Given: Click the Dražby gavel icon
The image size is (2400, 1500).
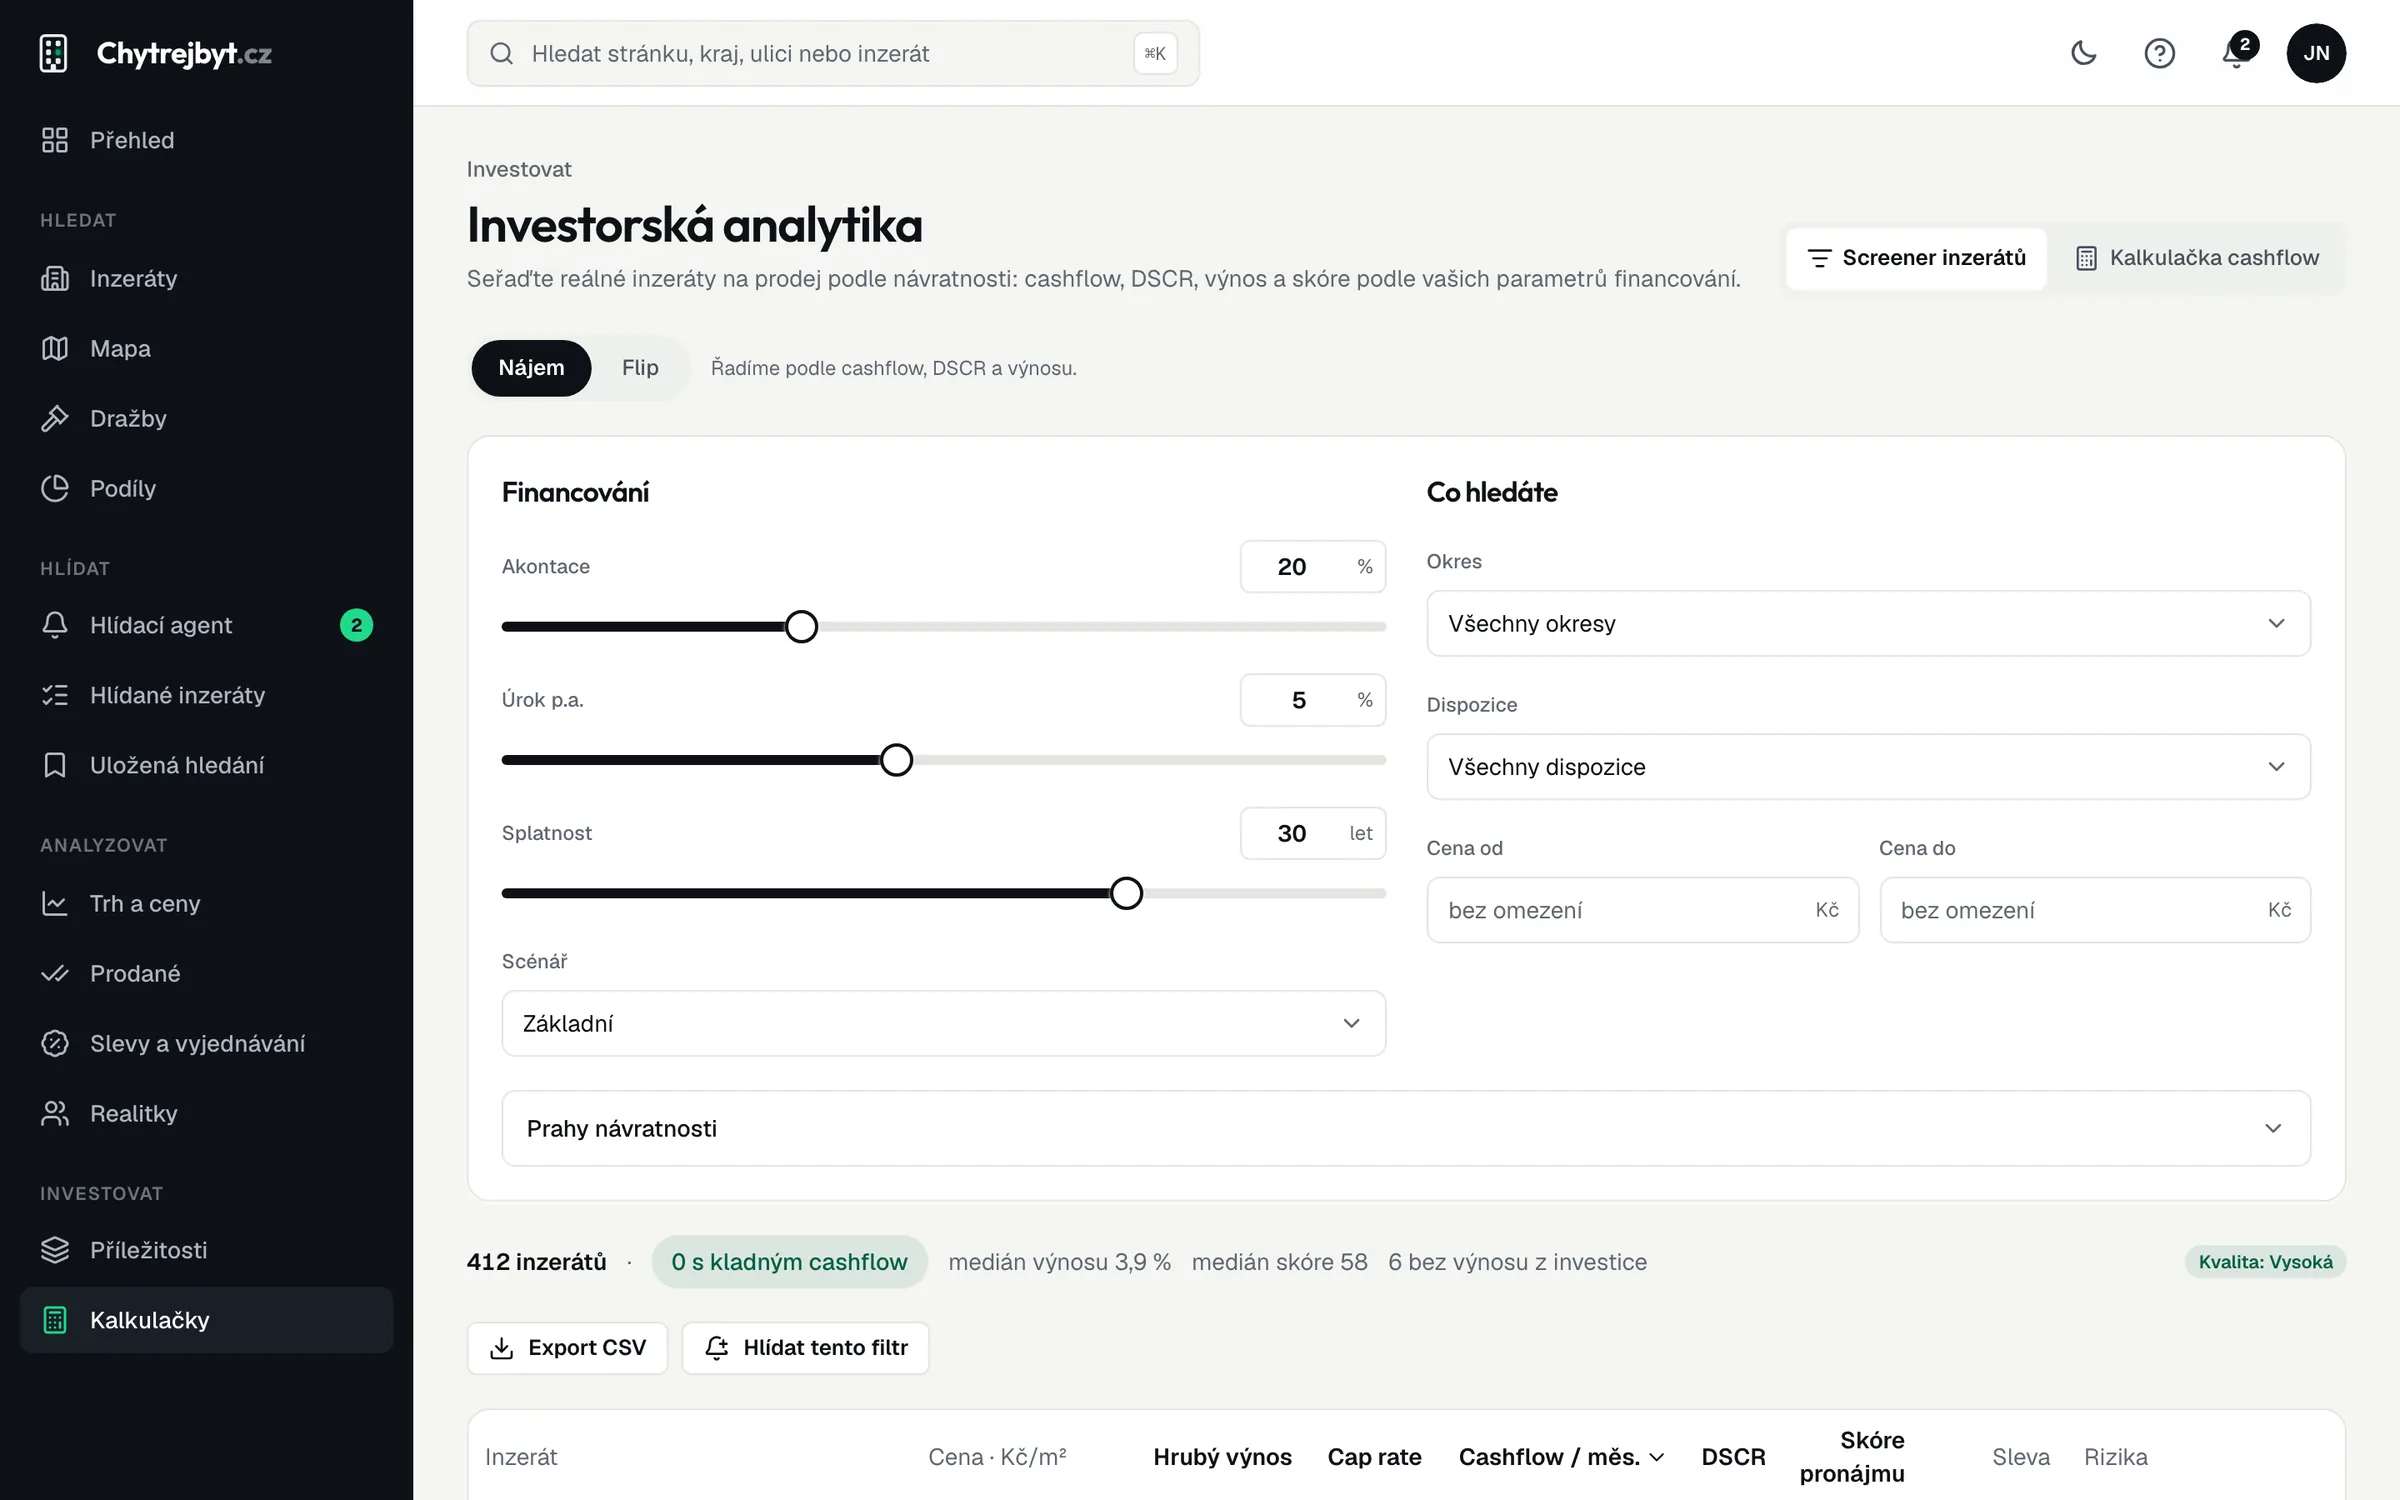Looking at the screenshot, I should coord(55,418).
